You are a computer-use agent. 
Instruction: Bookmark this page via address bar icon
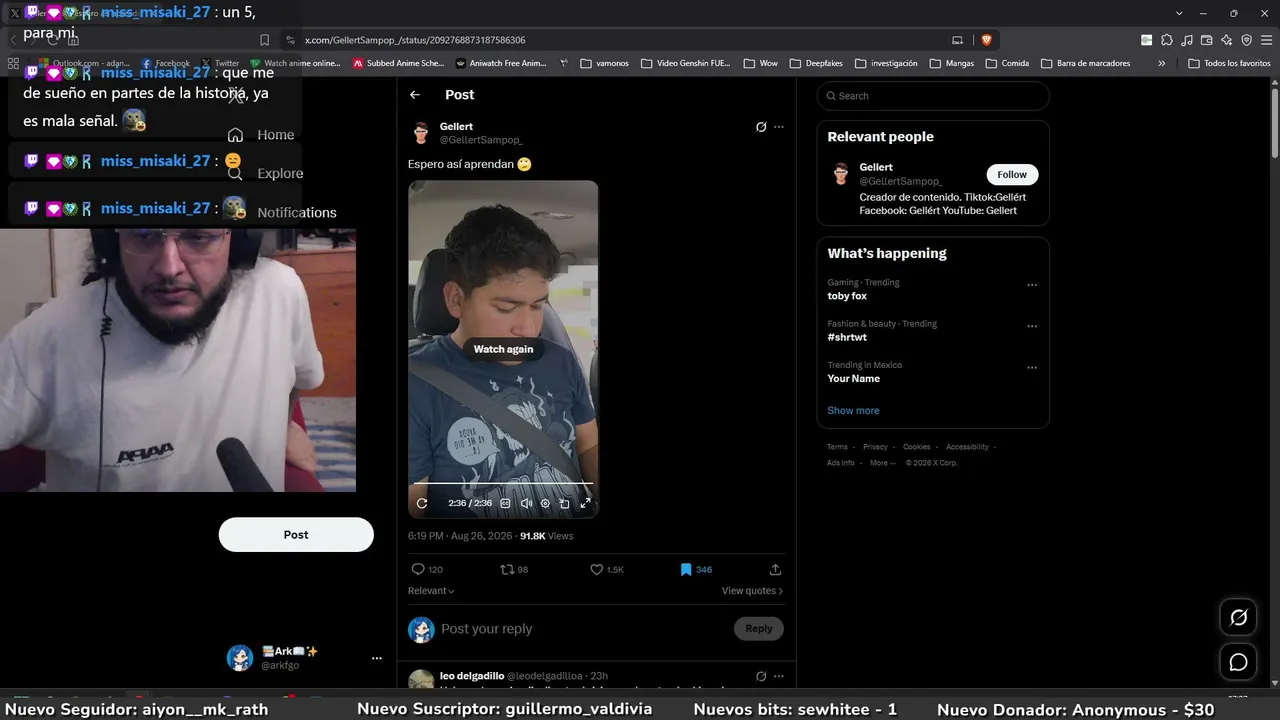point(264,40)
